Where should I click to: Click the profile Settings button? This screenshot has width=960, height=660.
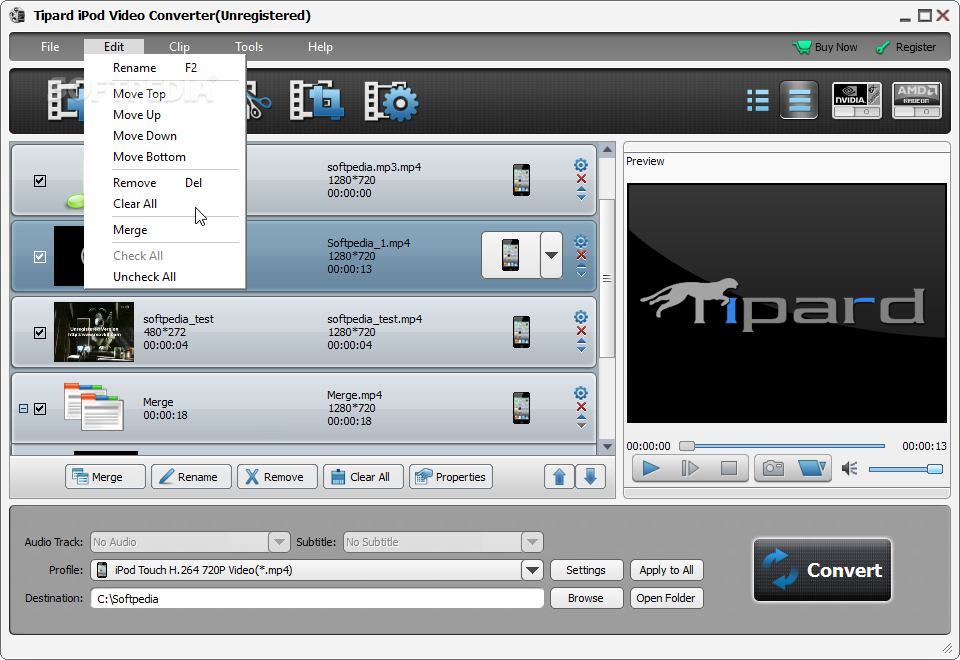click(x=587, y=570)
